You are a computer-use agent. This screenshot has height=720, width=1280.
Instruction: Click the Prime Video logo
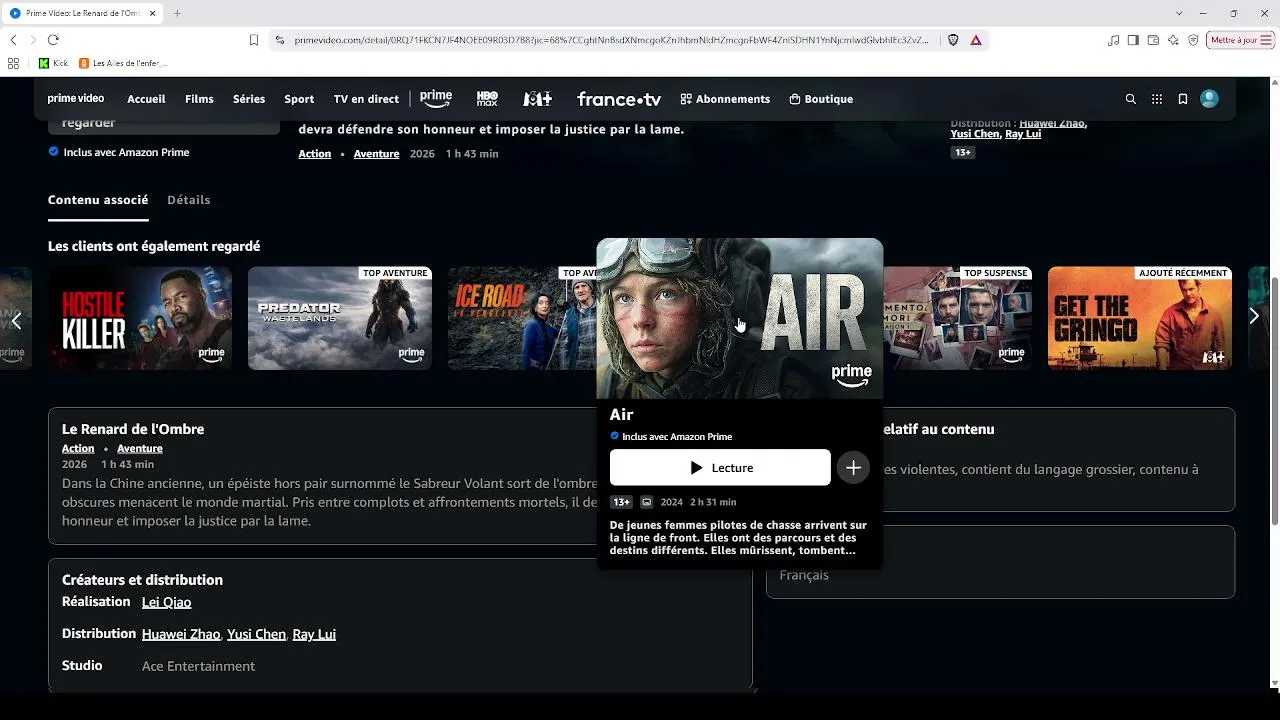[x=76, y=99]
